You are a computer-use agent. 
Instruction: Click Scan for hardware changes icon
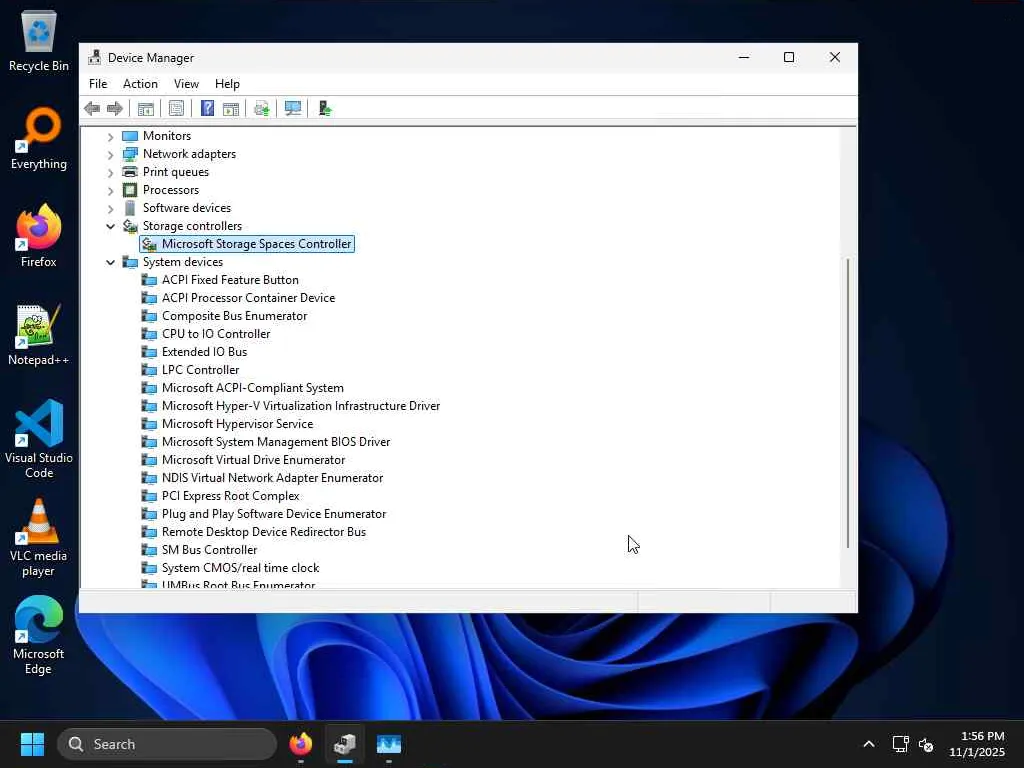click(x=293, y=108)
